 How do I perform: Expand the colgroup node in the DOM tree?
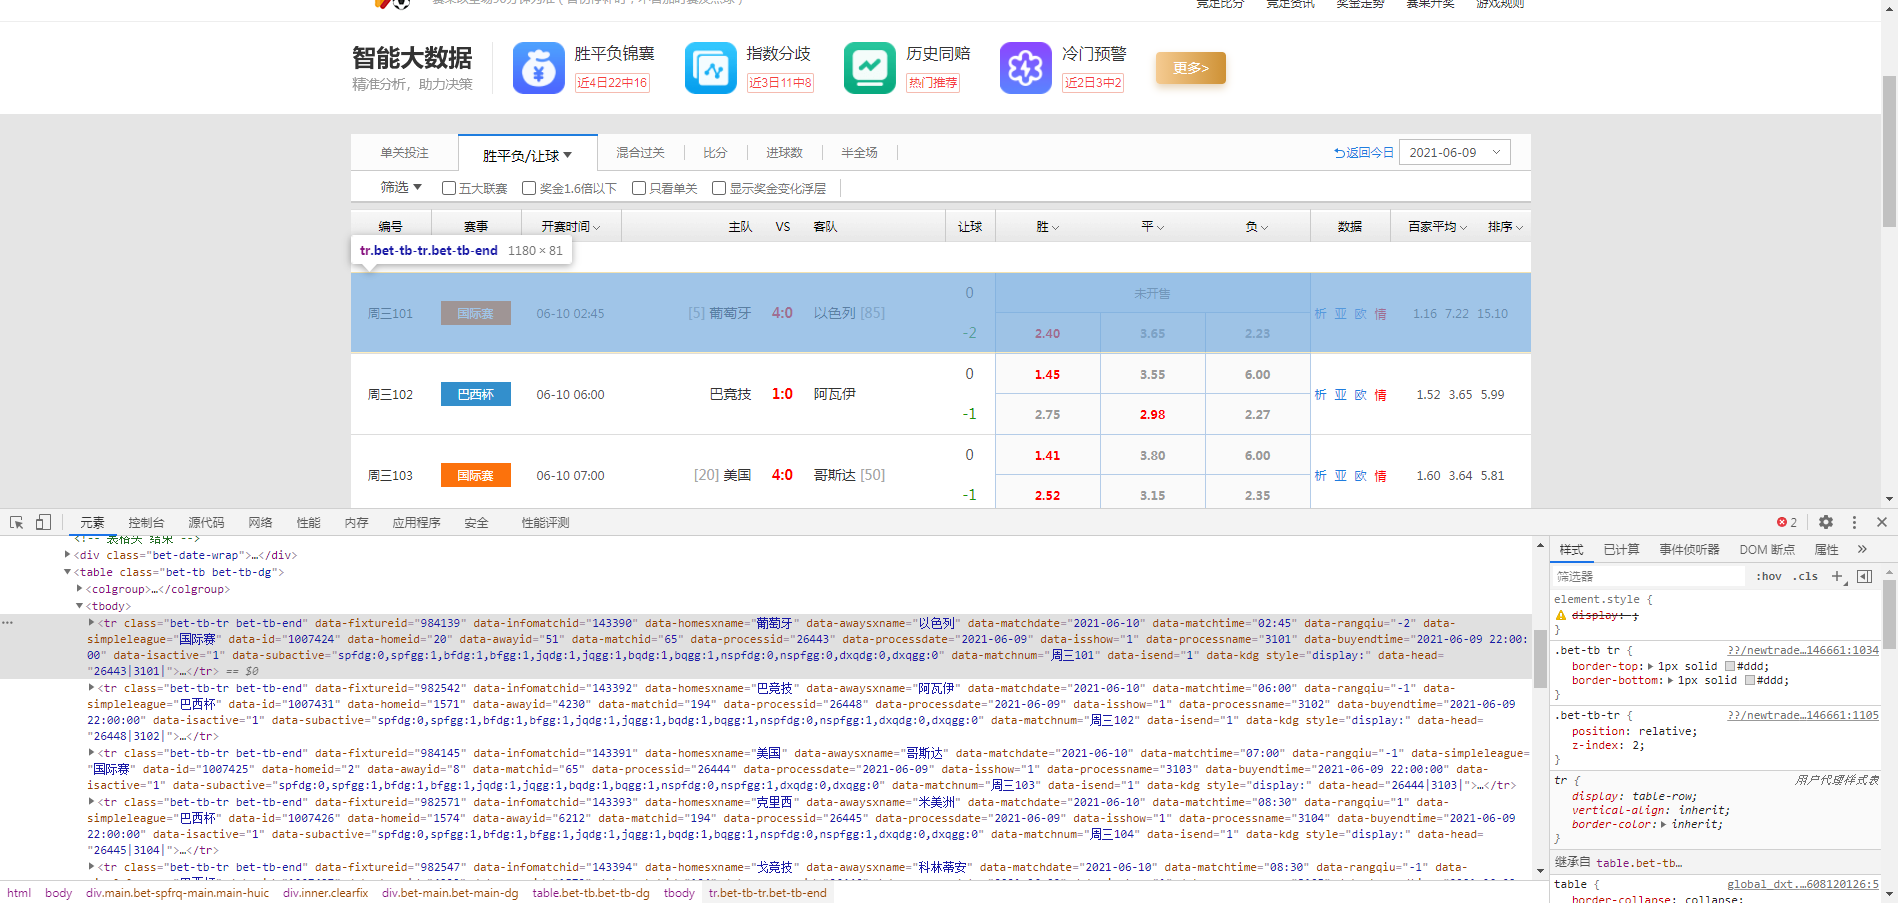pyautogui.click(x=80, y=589)
